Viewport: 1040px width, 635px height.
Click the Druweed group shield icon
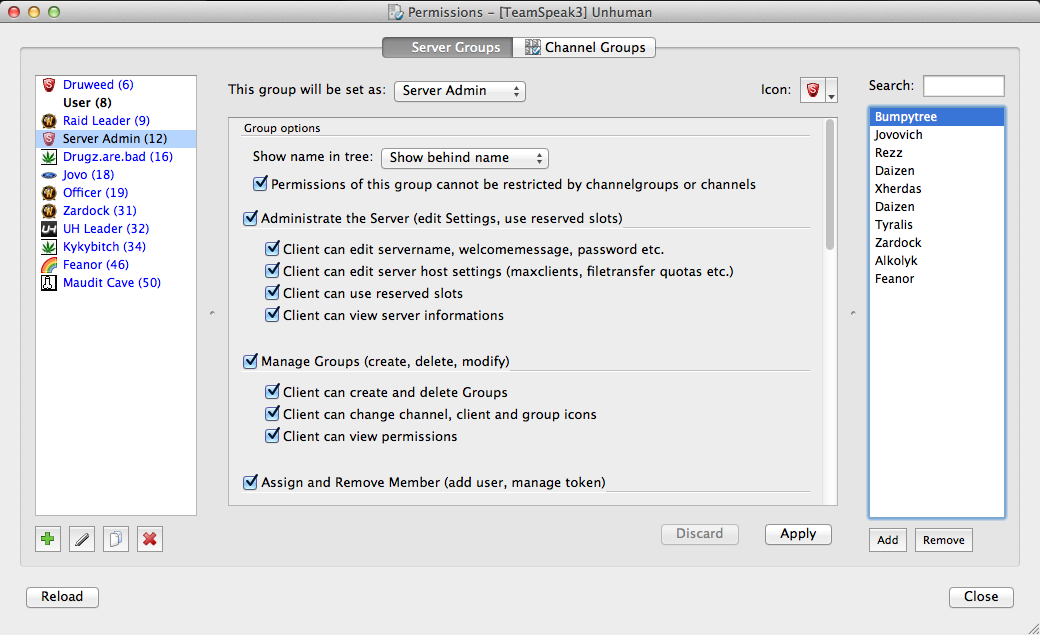pyautogui.click(x=49, y=84)
